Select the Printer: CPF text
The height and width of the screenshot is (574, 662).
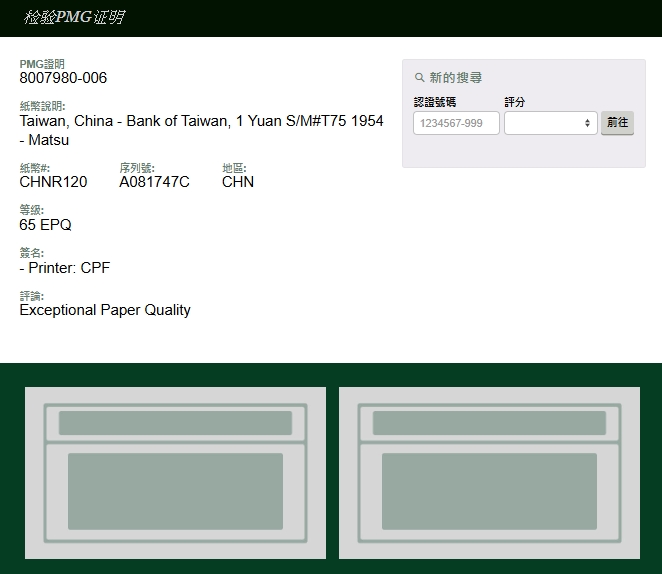tap(65, 268)
